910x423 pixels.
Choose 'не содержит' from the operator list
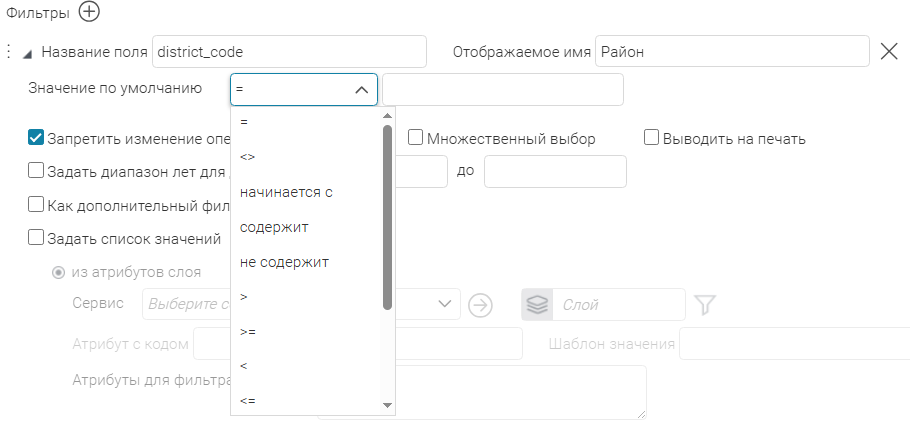(x=284, y=262)
